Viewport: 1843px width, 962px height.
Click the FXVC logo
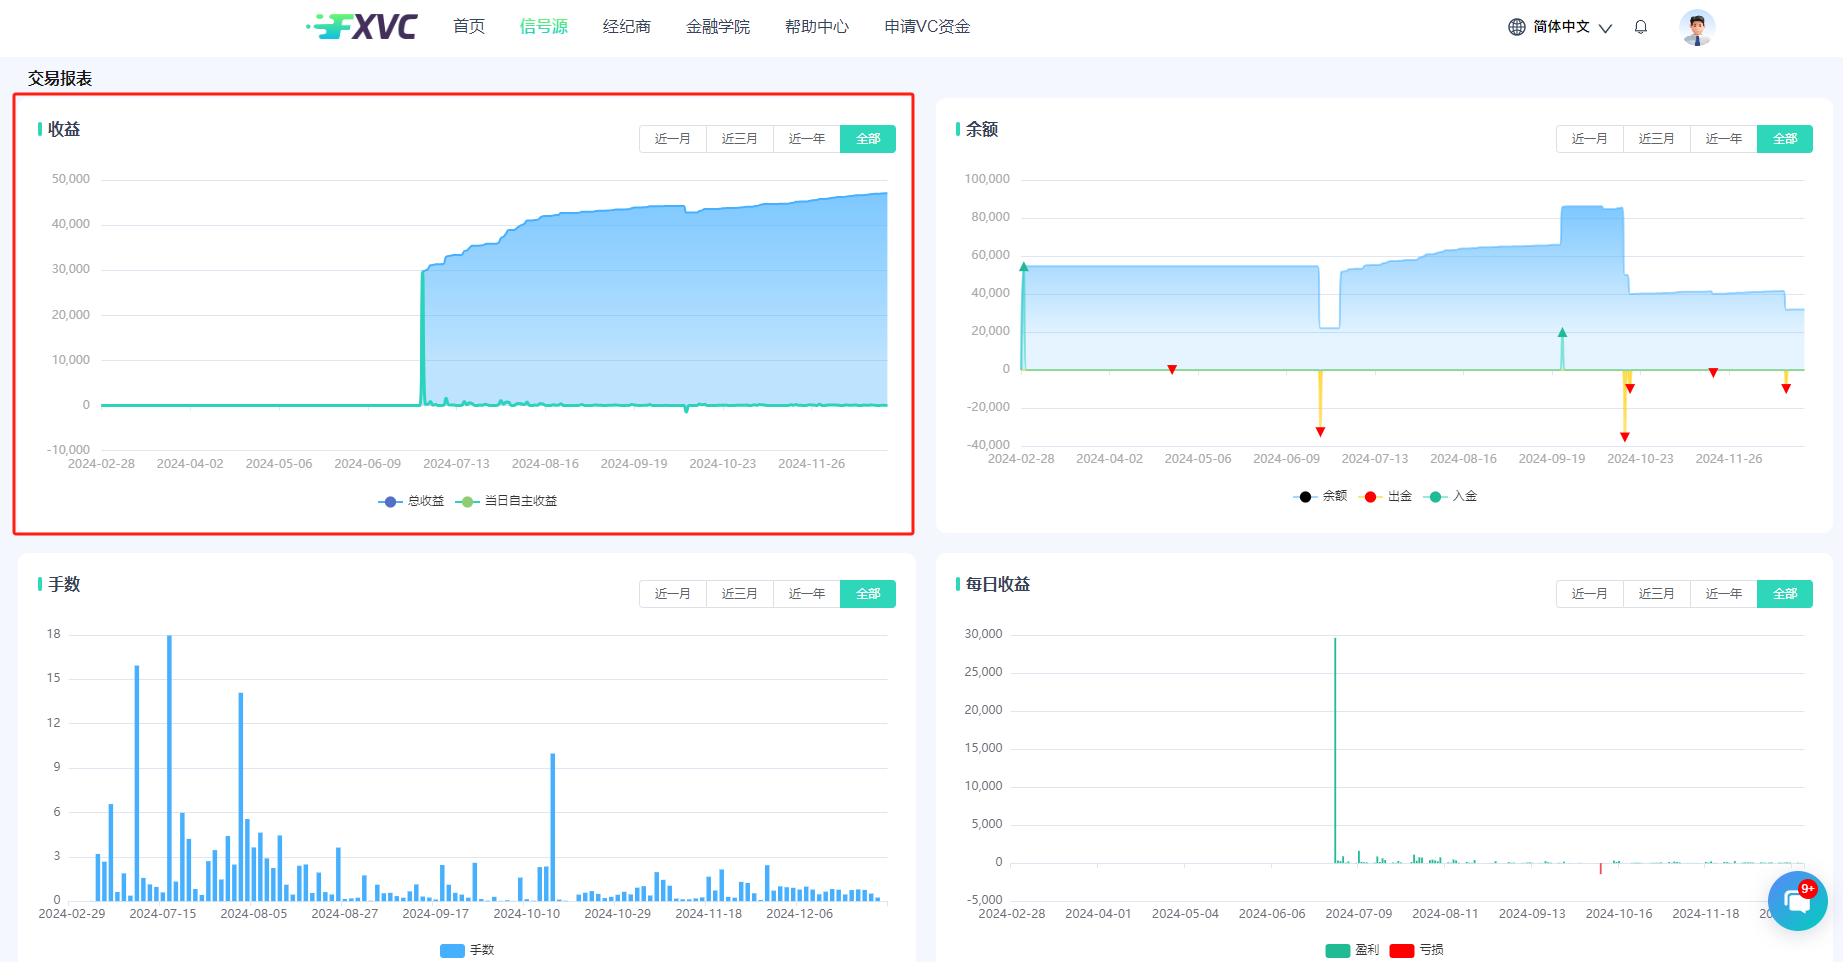pos(362,27)
